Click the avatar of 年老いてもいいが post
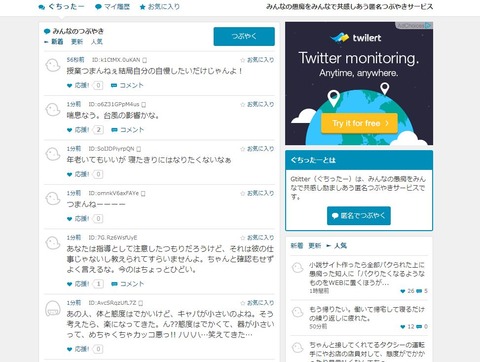 (x=53, y=154)
